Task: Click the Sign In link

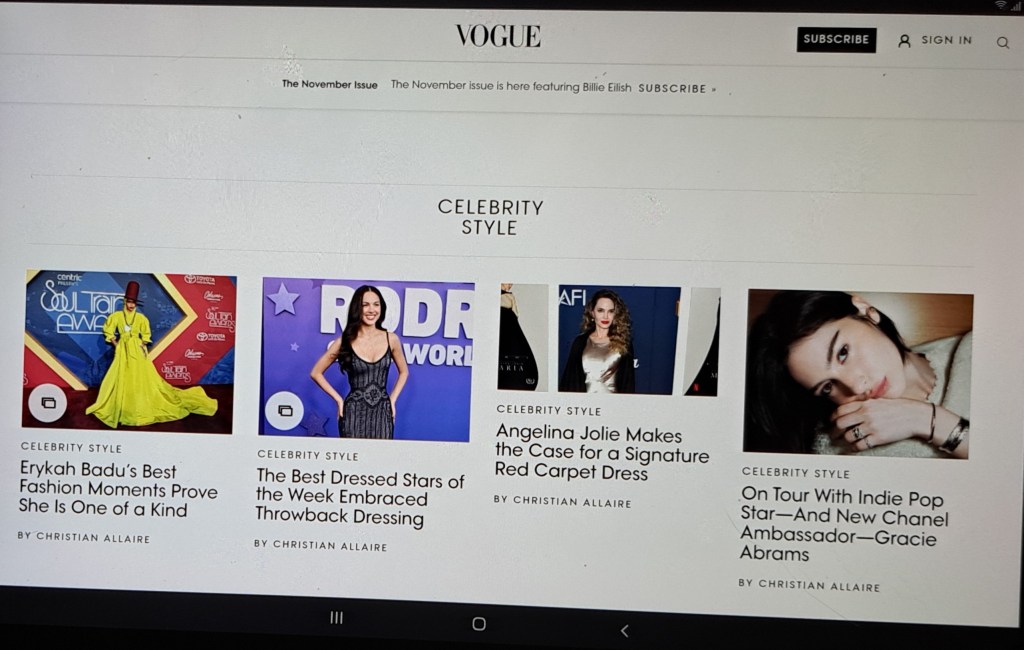Action: coord(946,40)
